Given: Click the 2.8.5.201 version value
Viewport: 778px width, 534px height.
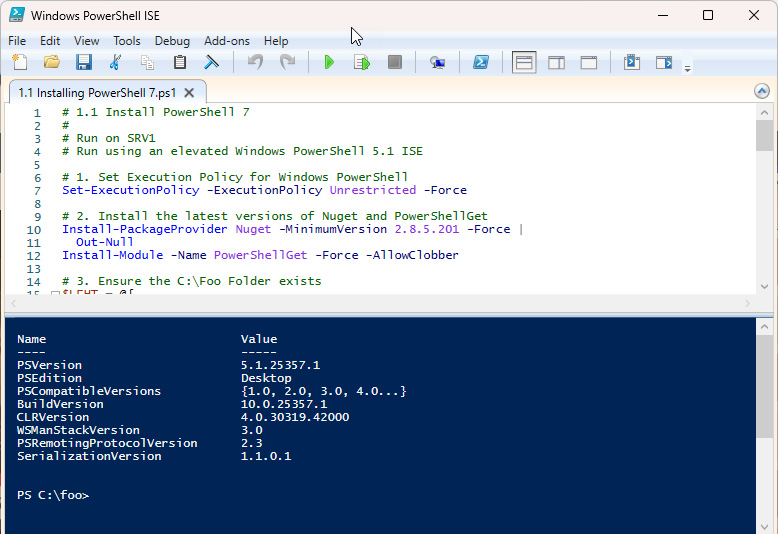Looking at the screenshot, I should pos(428,229).
